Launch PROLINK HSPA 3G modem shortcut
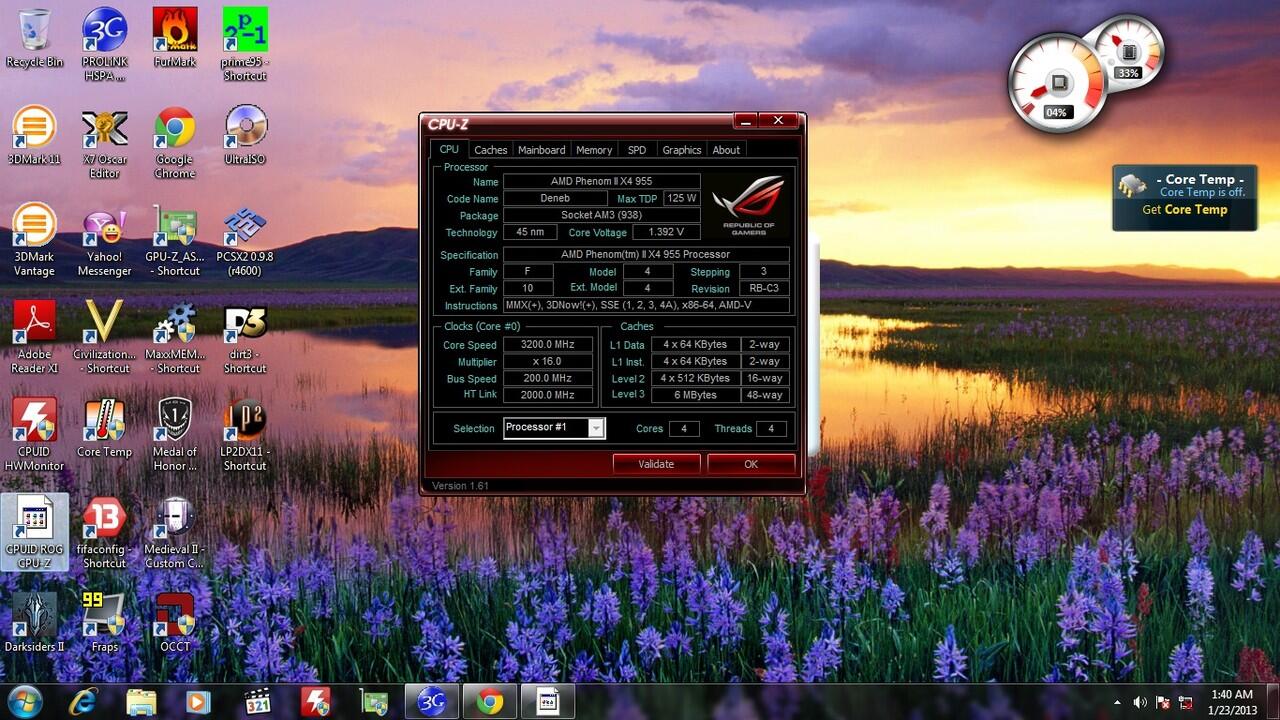 (x=104, y=44)
